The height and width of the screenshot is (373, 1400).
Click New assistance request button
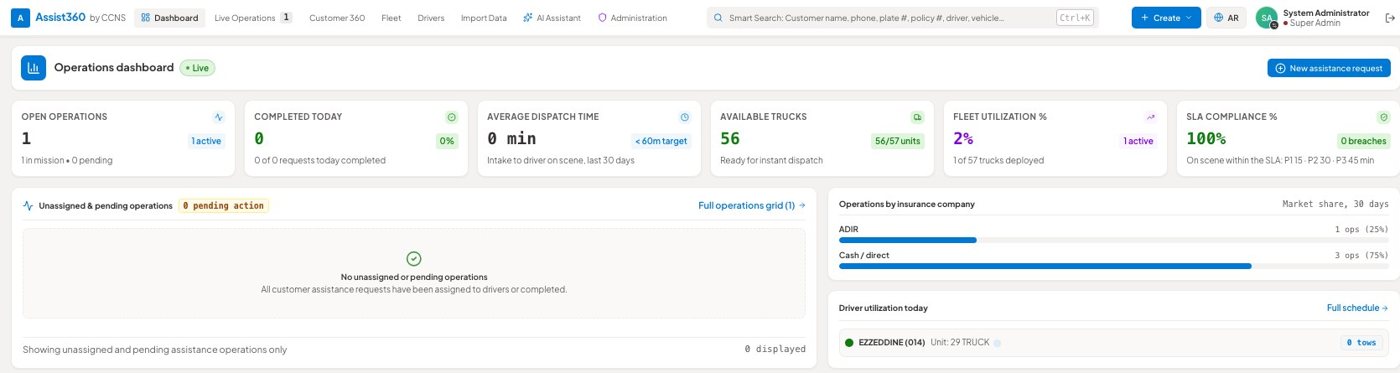point(1329,68)
